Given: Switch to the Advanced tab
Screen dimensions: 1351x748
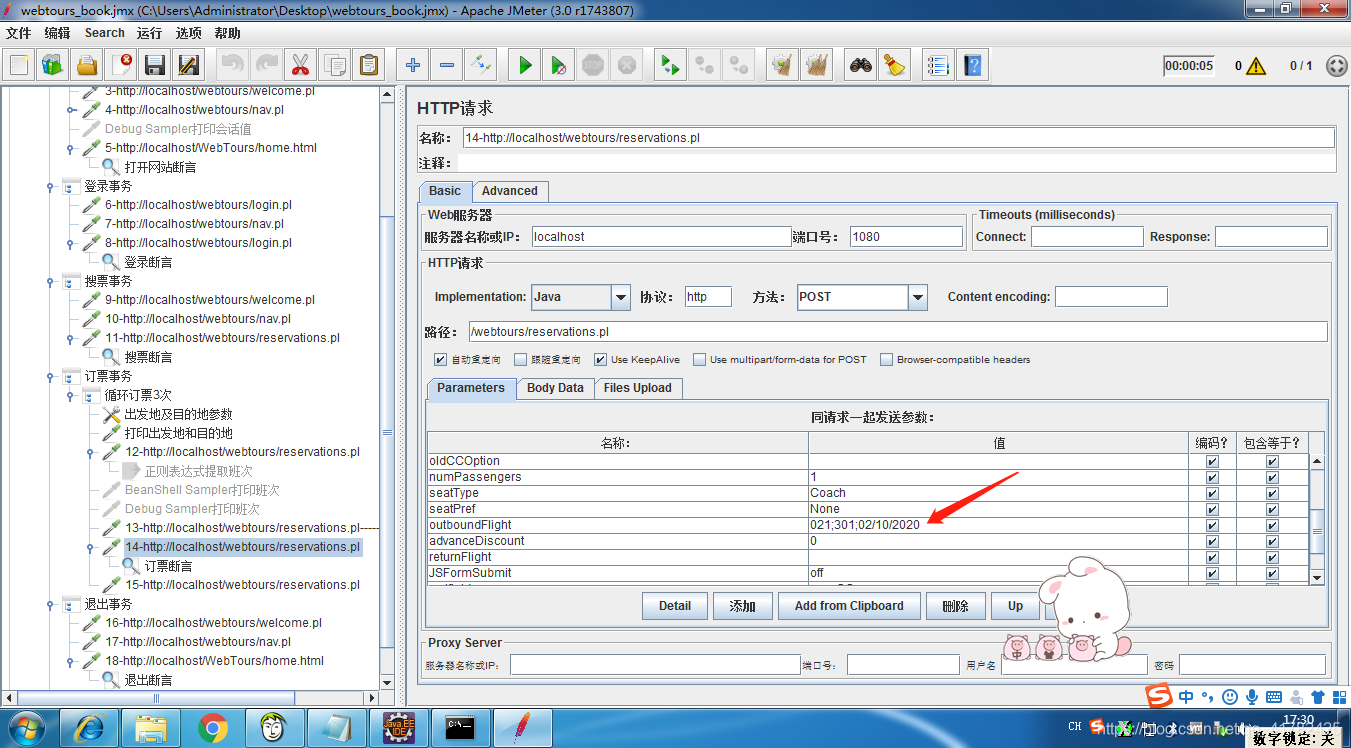Looking at the screenshot, I should click(x=510, y=191).
